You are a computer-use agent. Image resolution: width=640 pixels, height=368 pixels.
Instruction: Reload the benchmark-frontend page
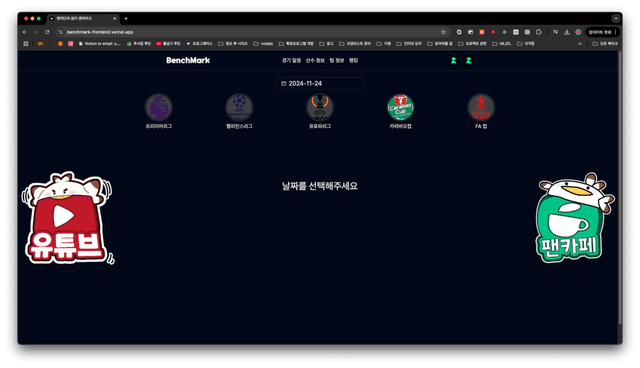47,32
